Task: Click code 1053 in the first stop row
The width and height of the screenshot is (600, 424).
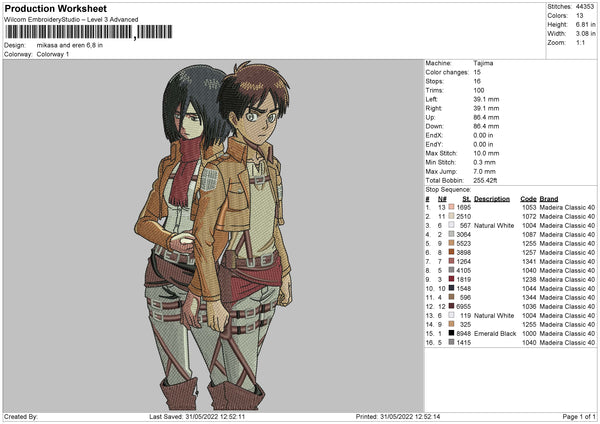Action: click(529, 207)
